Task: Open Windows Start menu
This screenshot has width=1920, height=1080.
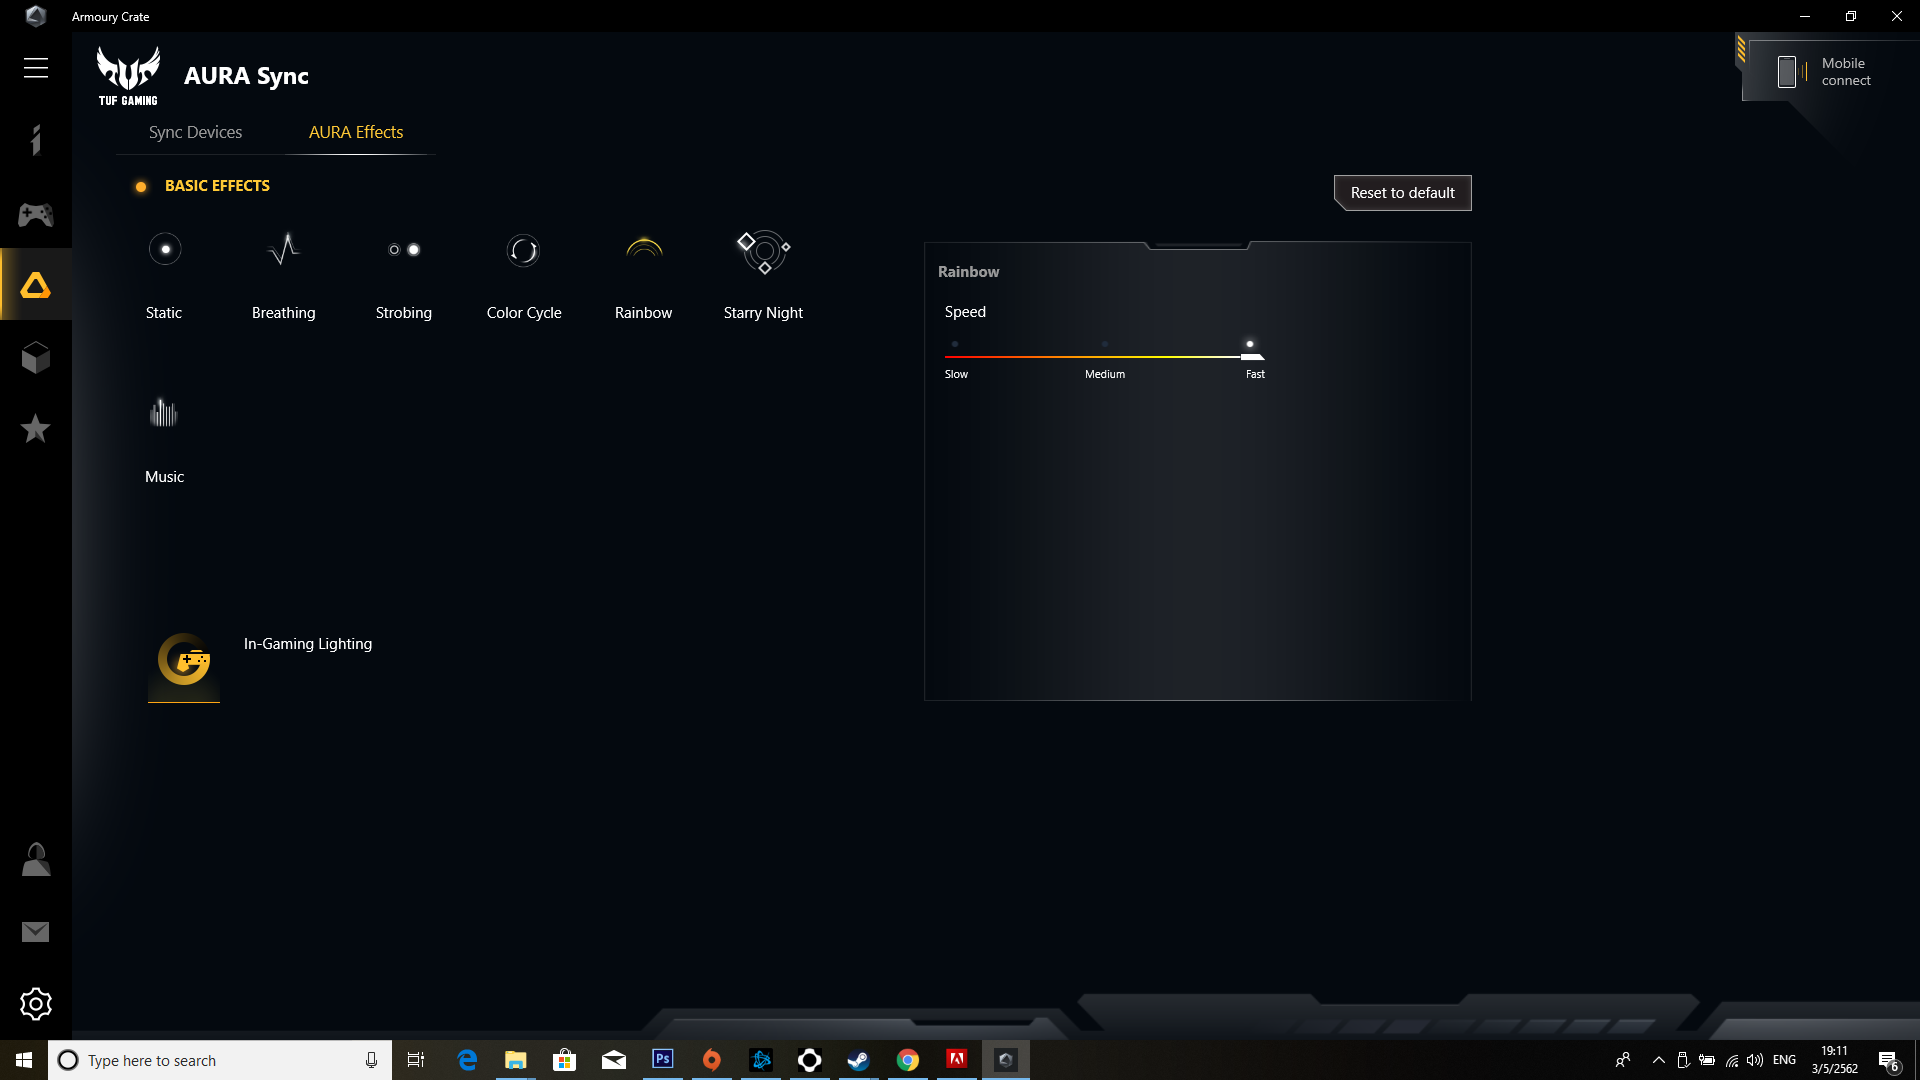Action: pyautogui.click(x=24, y=1060)
